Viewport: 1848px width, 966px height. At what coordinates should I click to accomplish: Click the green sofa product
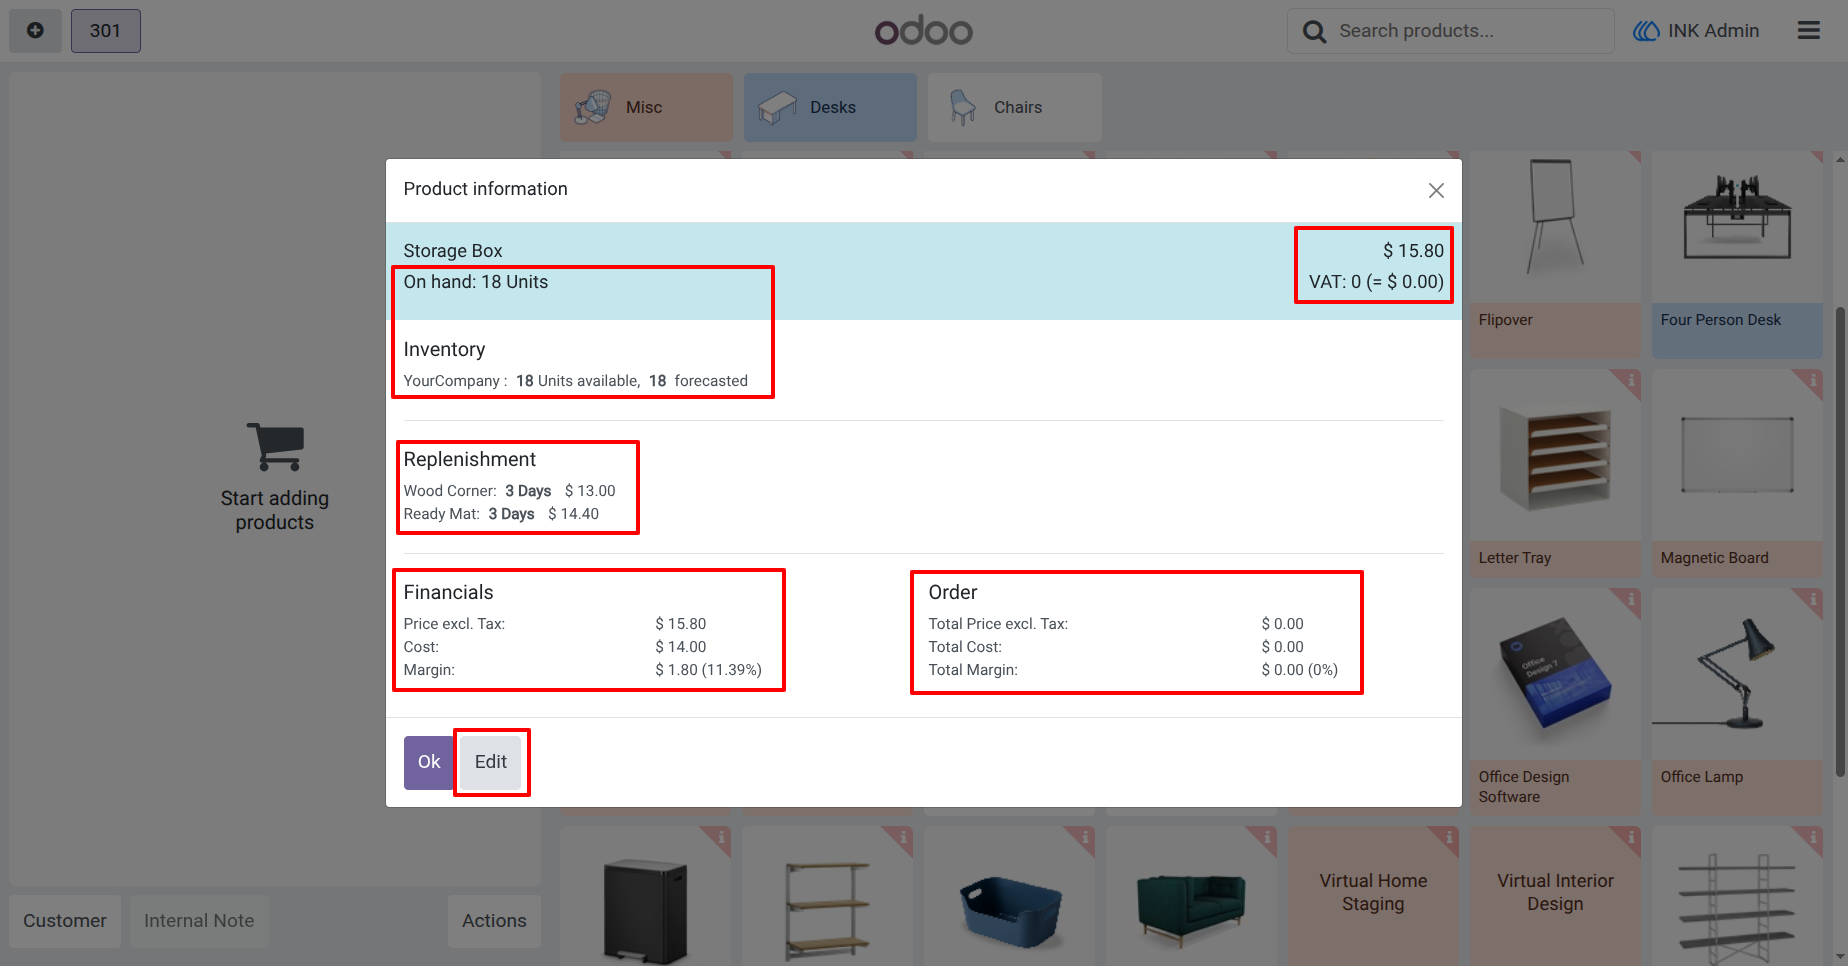[1191, 895]
